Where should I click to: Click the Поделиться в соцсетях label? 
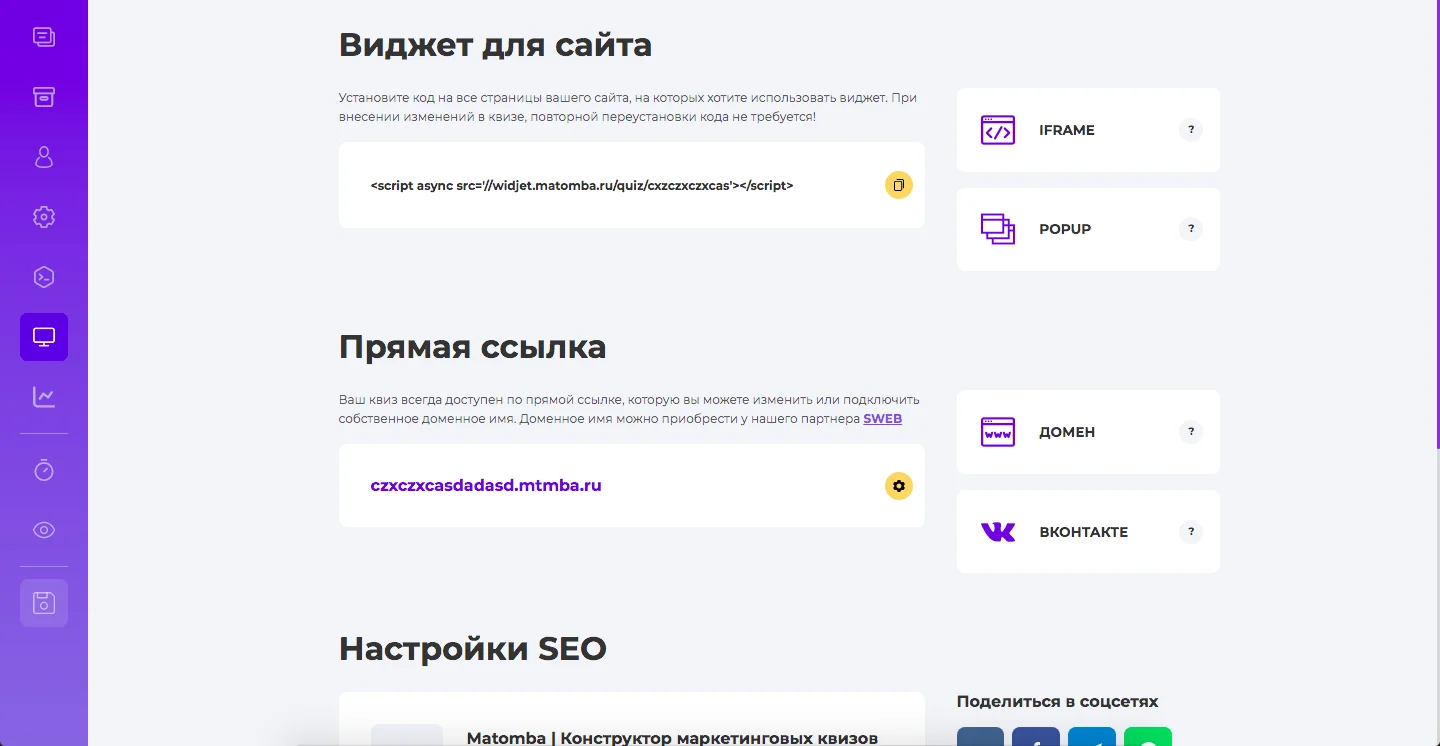1057,702
